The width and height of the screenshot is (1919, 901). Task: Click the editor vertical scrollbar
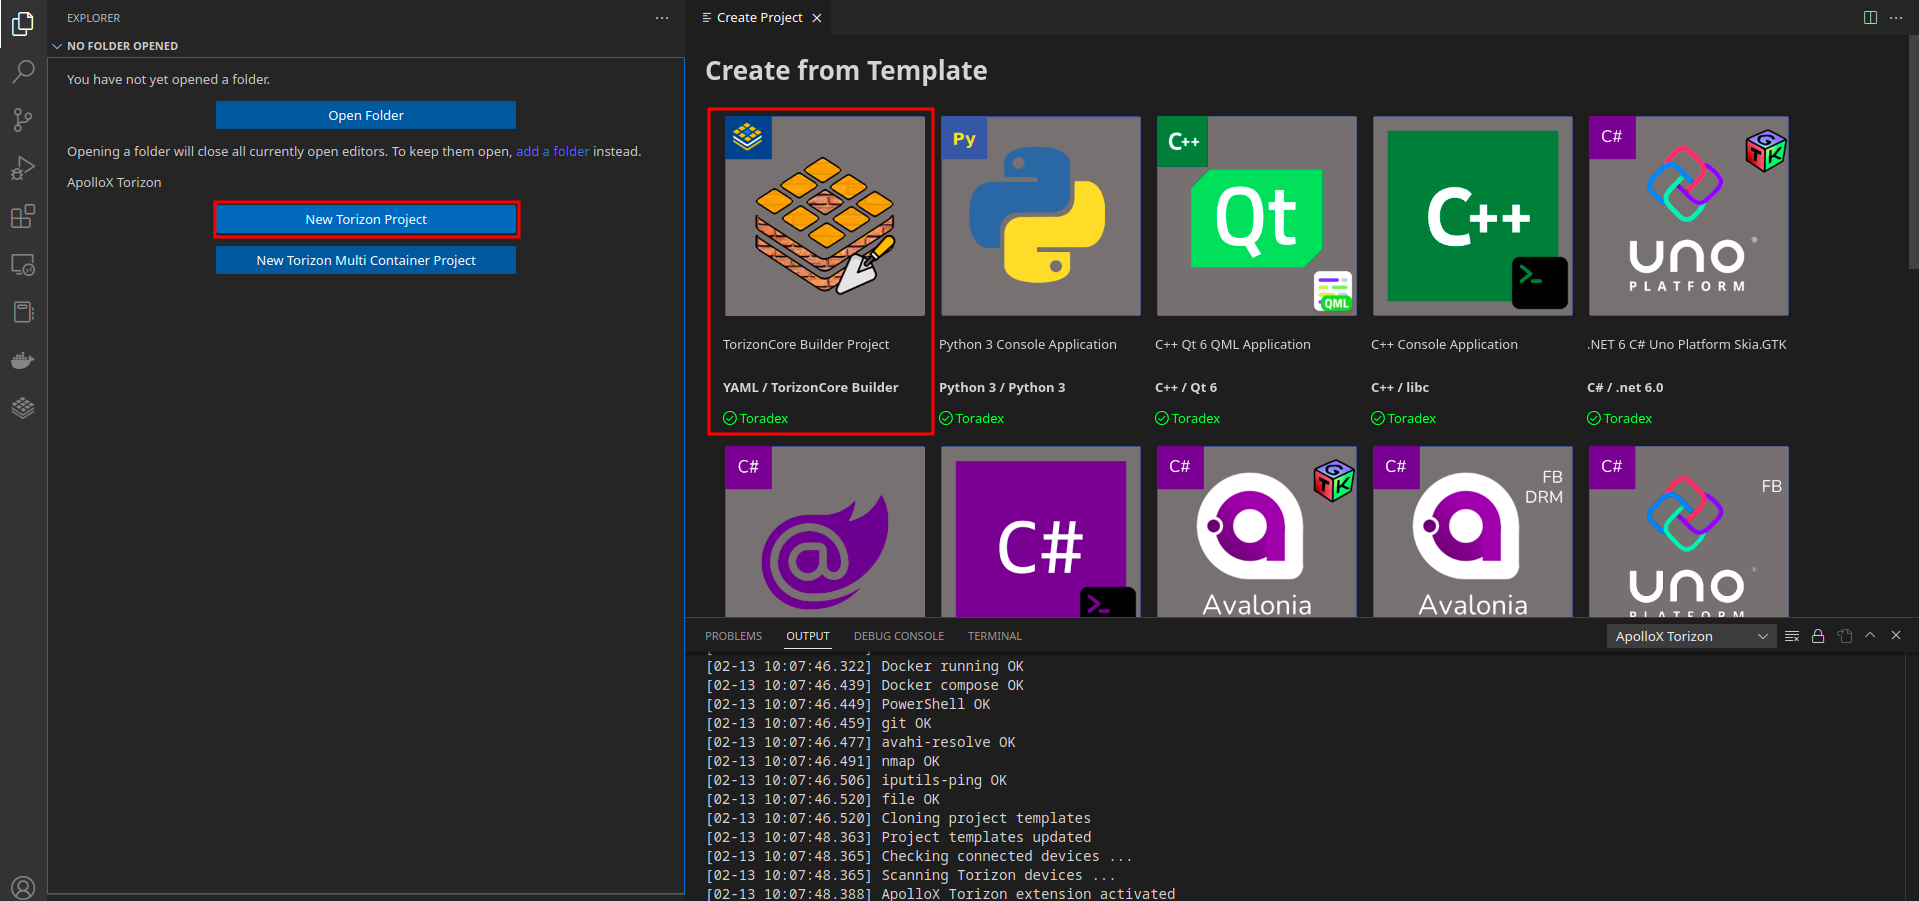[x=1912, y=152]
